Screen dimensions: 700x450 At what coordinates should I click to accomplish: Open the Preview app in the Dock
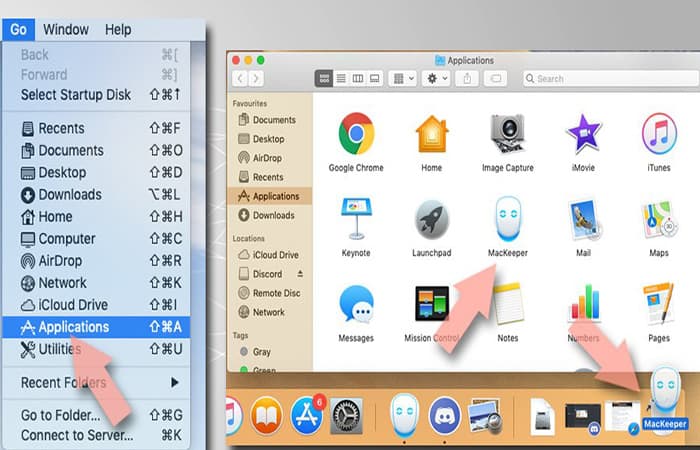tap(486, 416)
